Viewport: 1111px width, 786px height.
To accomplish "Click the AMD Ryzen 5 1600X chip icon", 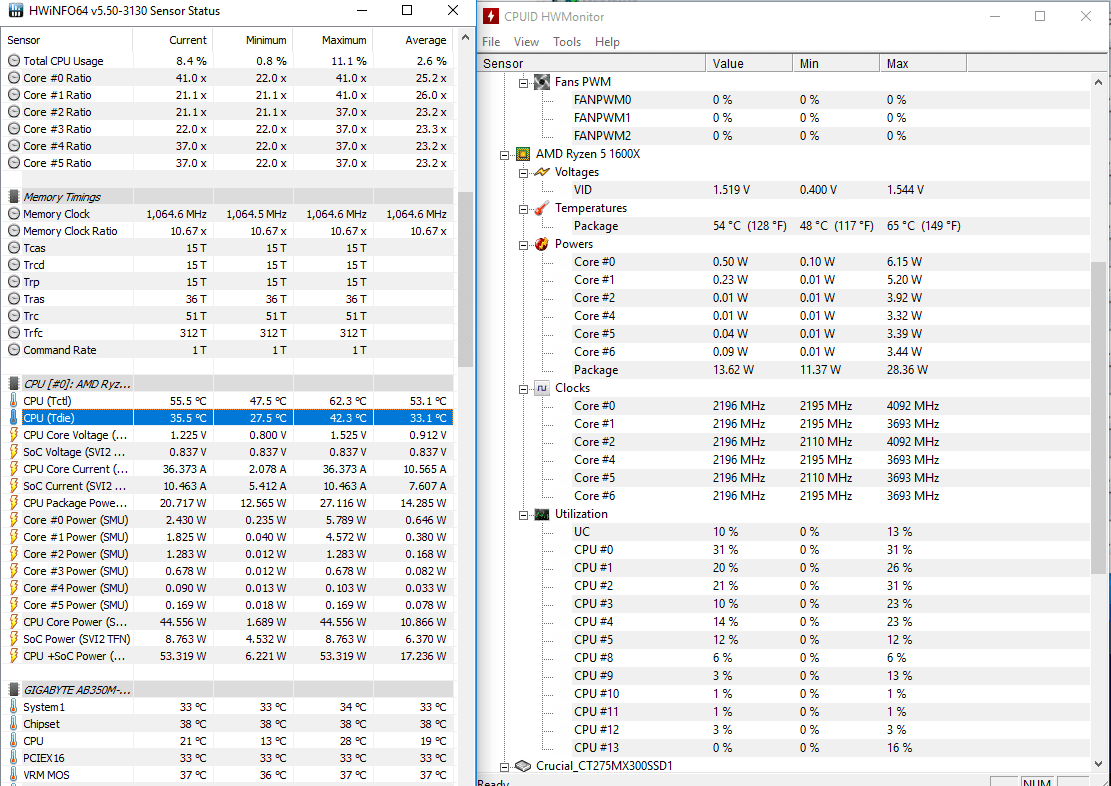I will click(522, 154).
